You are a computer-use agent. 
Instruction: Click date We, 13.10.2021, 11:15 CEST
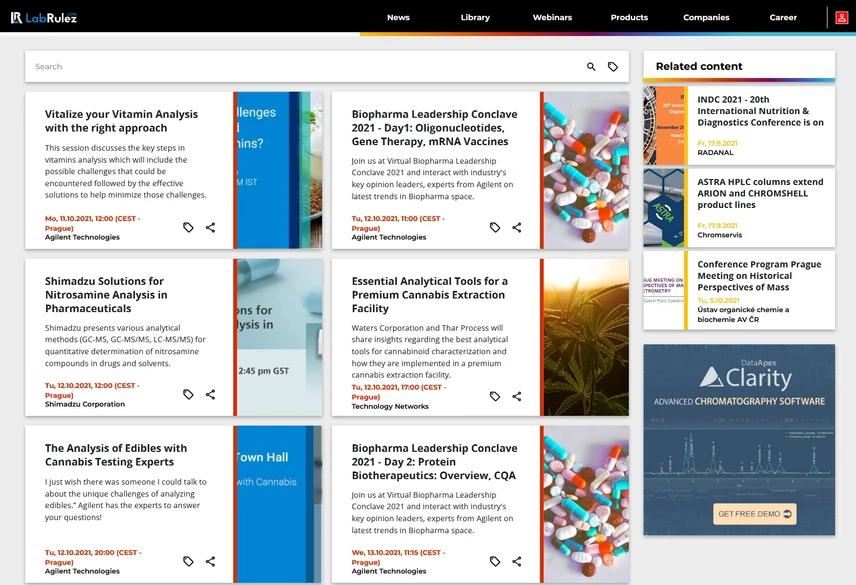tap(399, 557)
